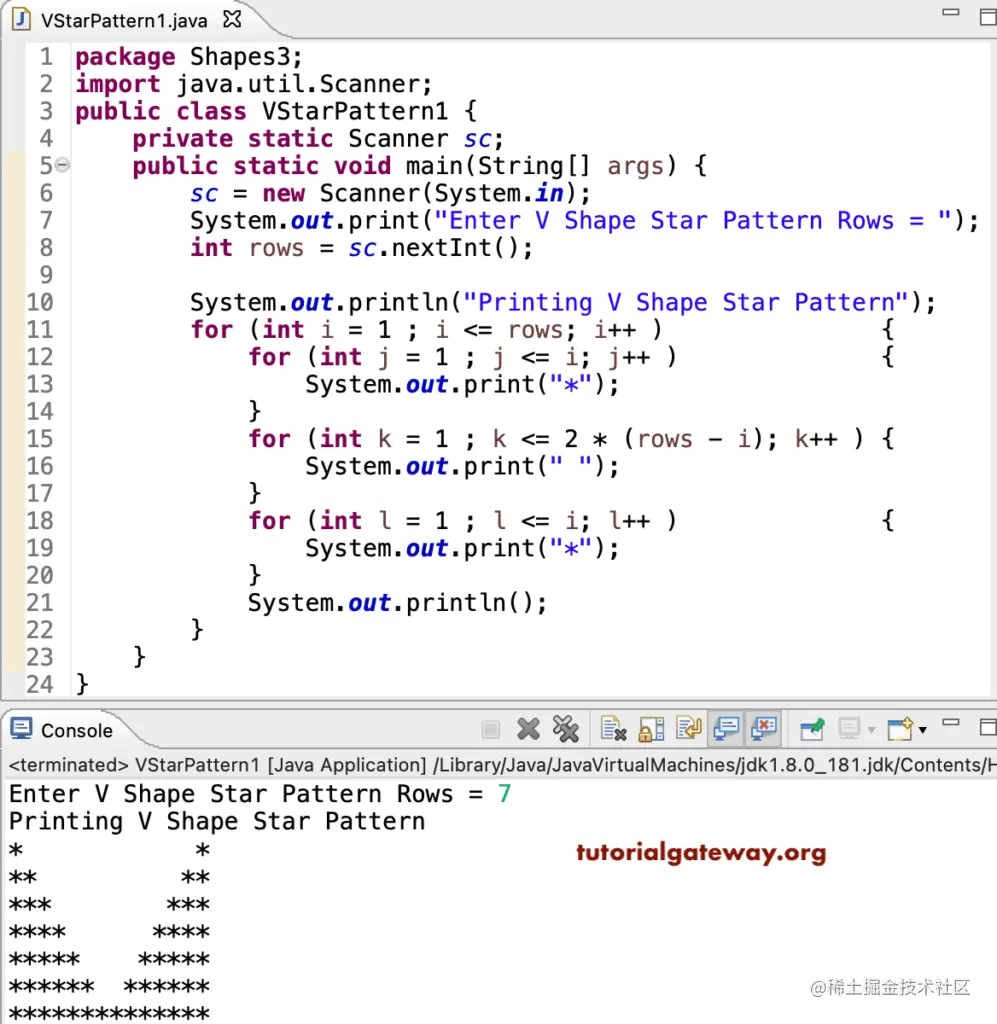Click 'args' parameter on line 5
This screenshot has width=997, height=1024.
coord(635,167)
